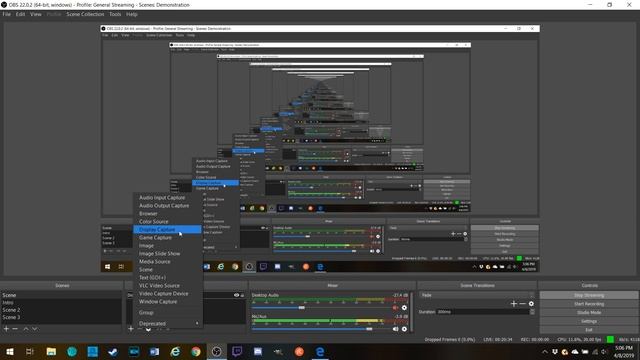640x360 pixels.
Task: Open Word from the taskbar
Action: 154,351
